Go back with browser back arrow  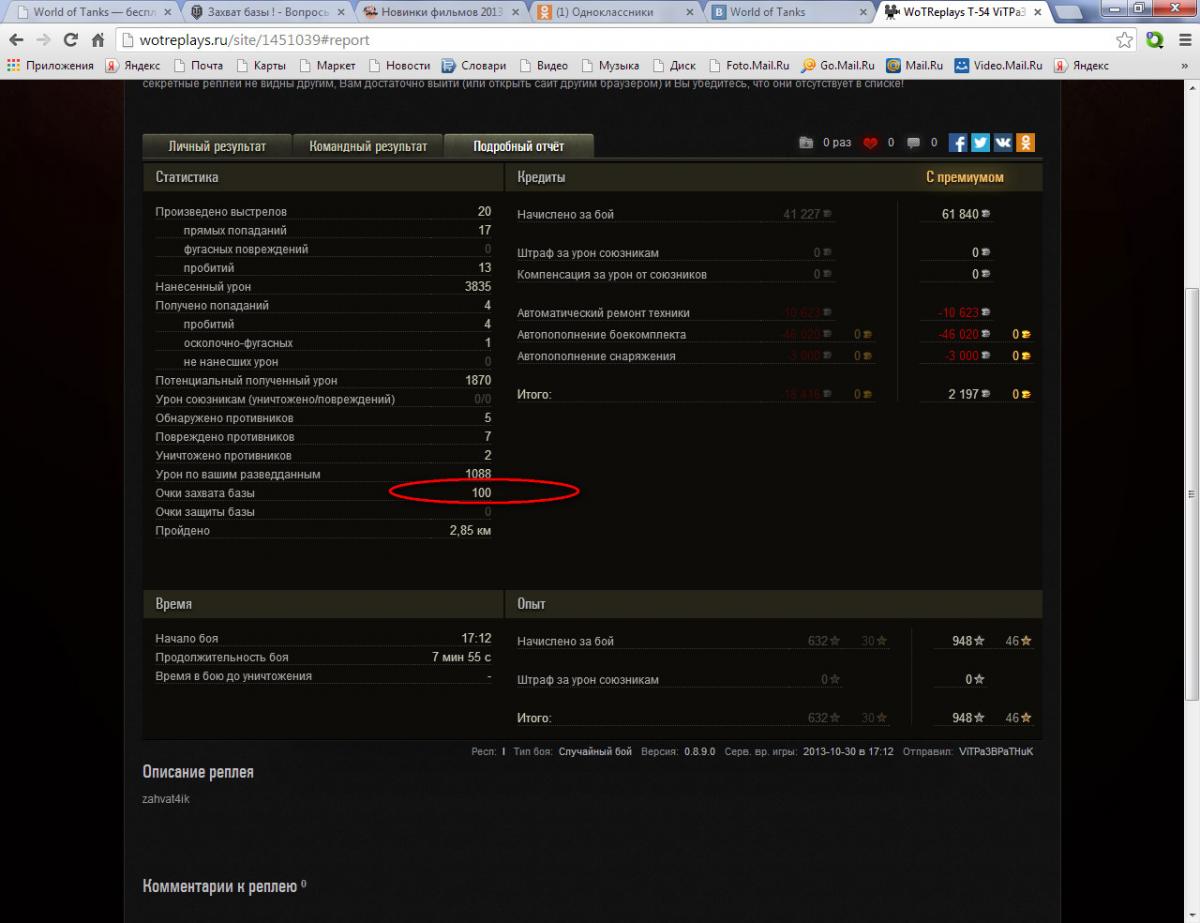[x=17, y=40]
